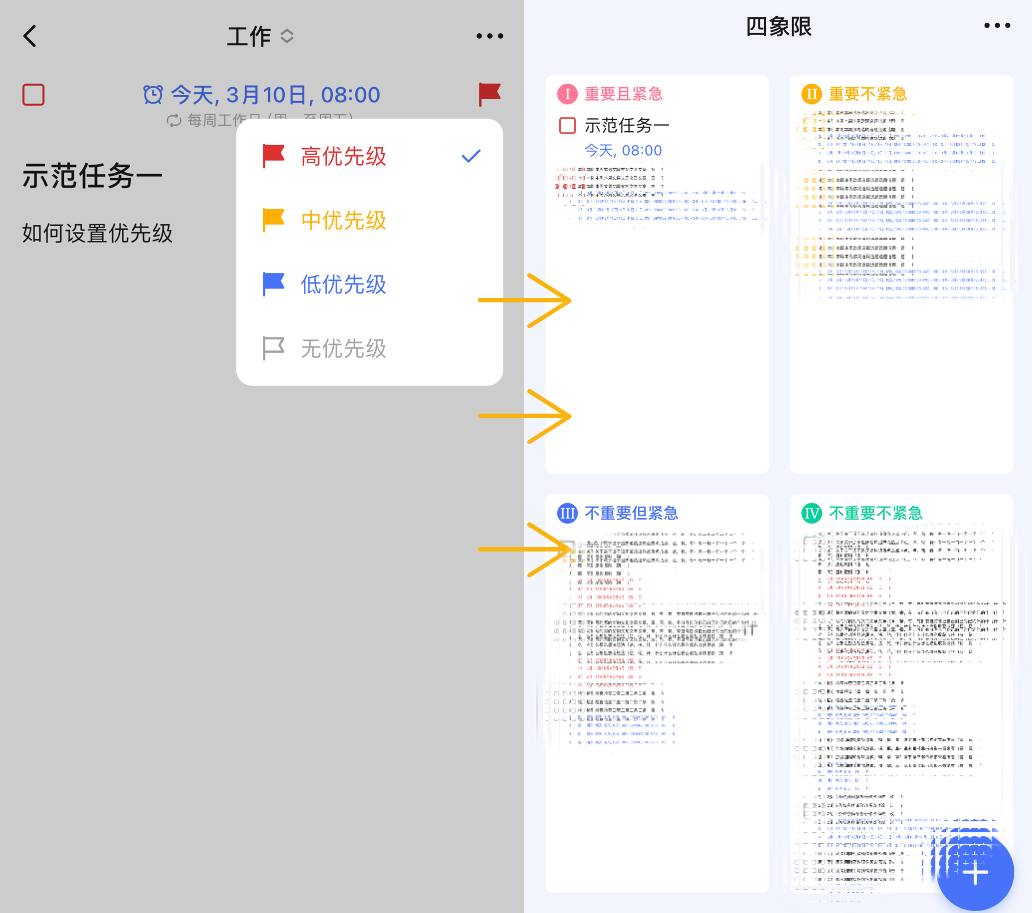Click the 不重要但紧急 quadrant header
This screenshot has height=913, width=1032.
[631, 513]
